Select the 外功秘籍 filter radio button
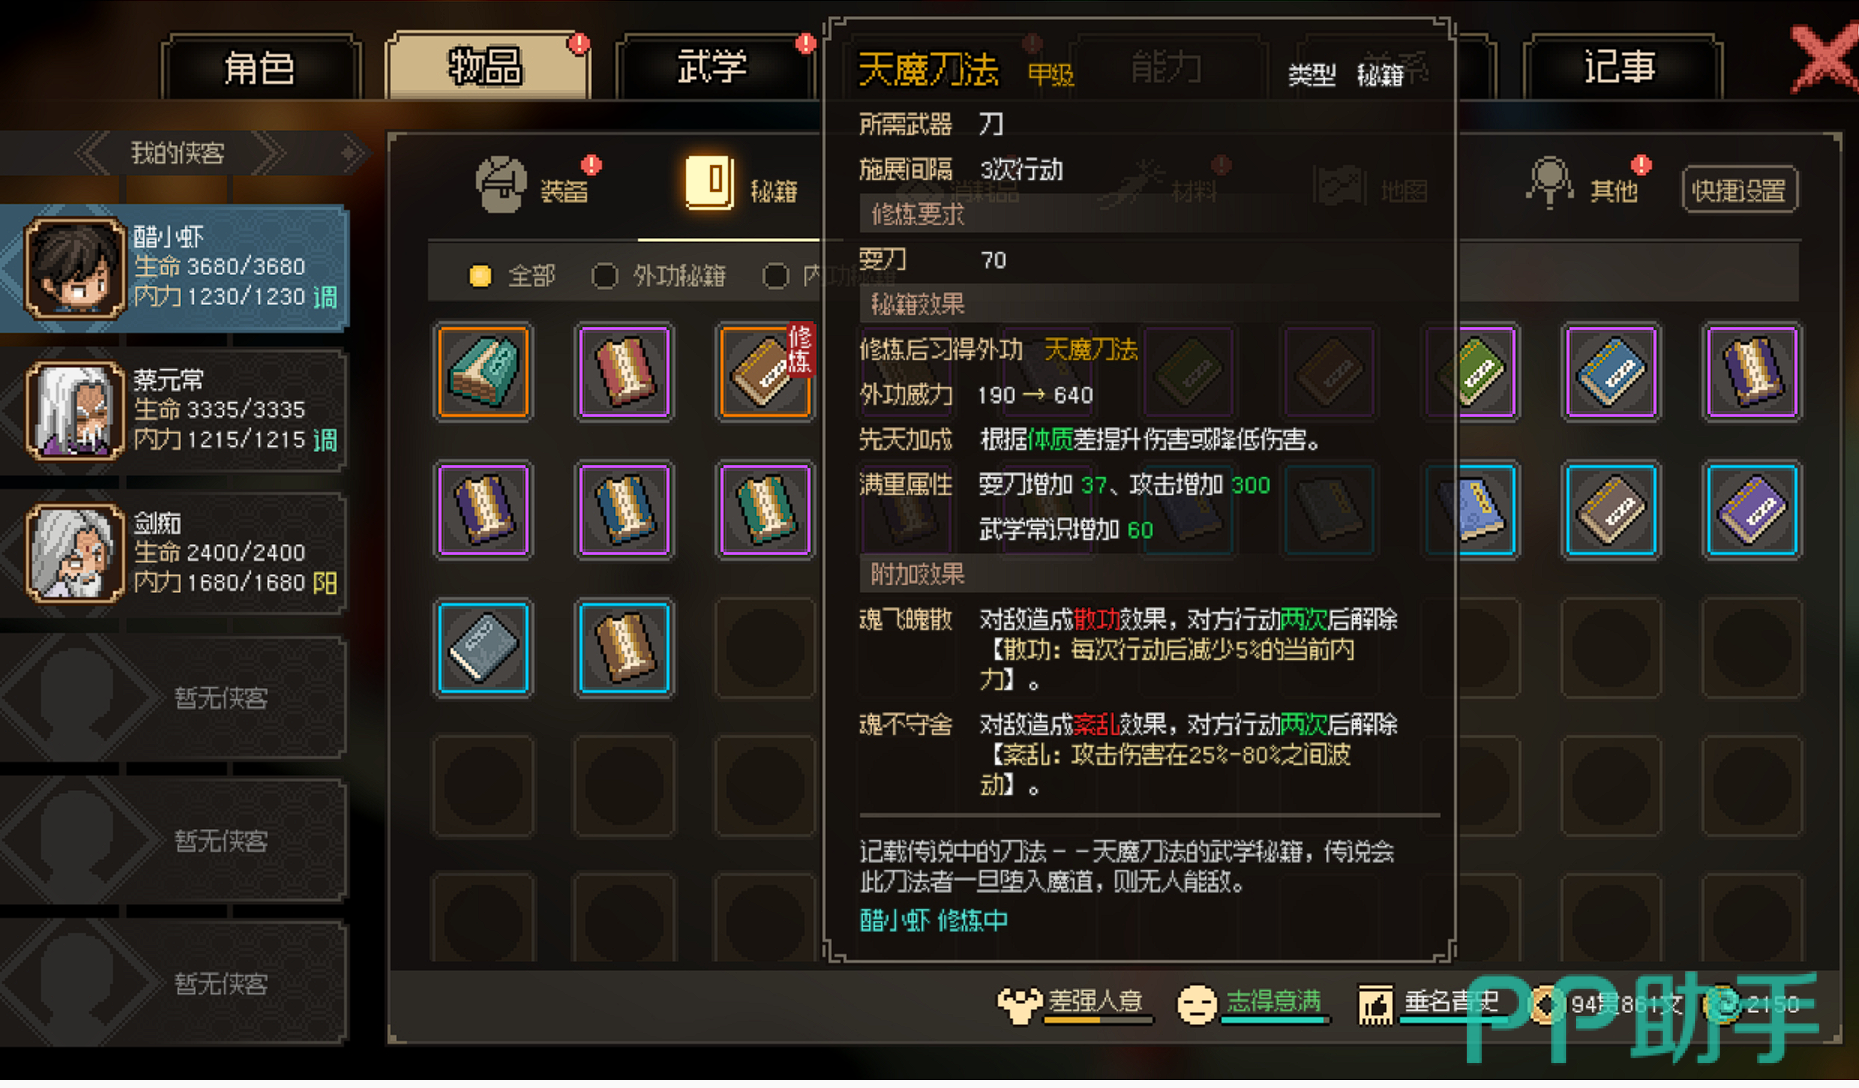This screenshot has height=1088, width=1859. pos(604,276)
